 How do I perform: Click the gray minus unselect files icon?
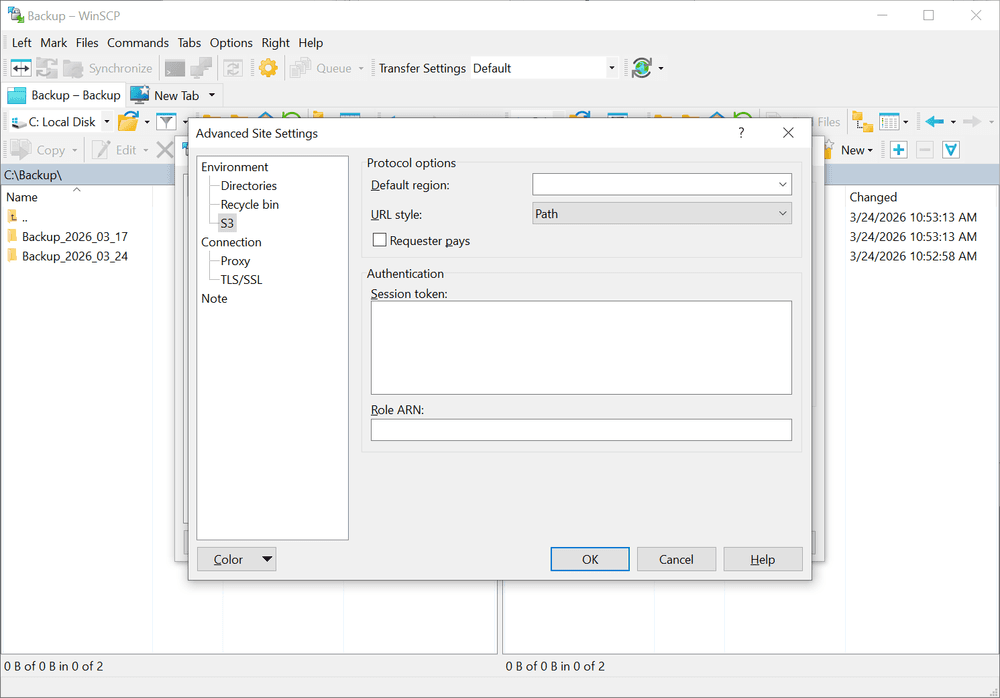point(925,150)
